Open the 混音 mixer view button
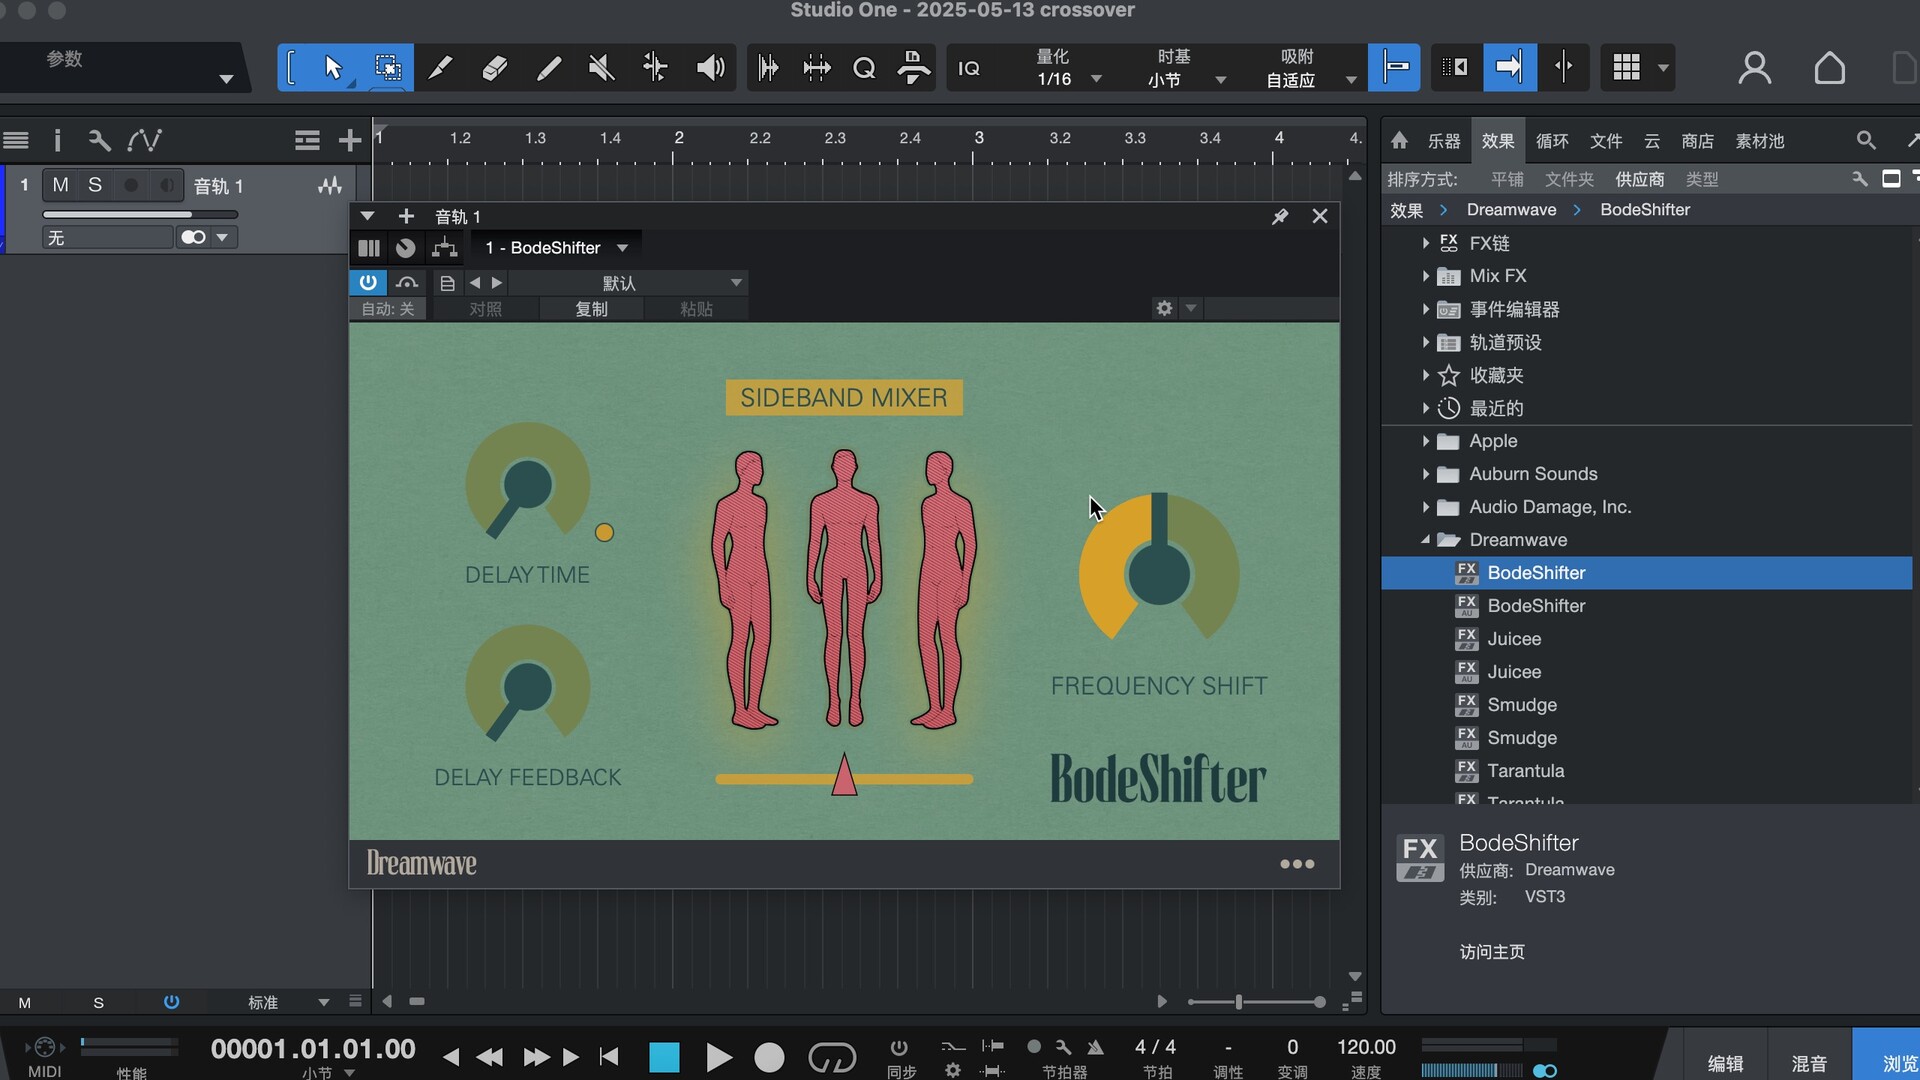Viewport: 1920px width, 1080px height. (x=1809, y=1063)
